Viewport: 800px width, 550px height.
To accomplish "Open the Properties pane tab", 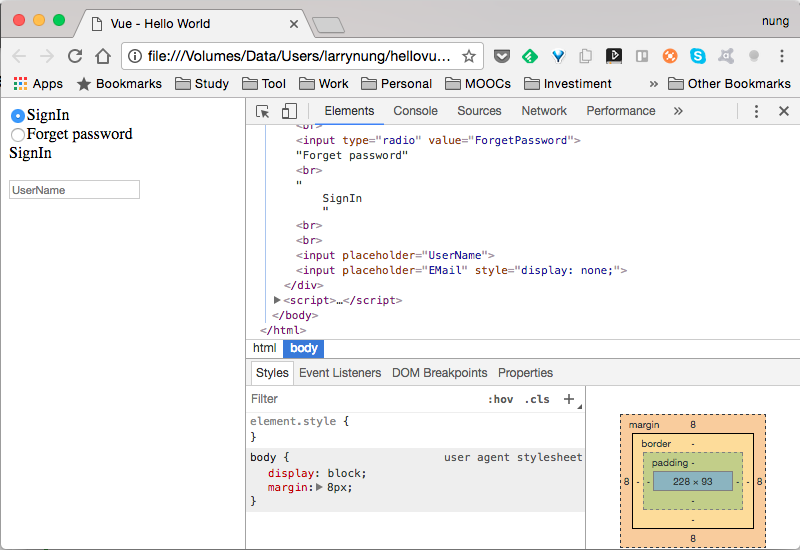I will pos(525,373).
